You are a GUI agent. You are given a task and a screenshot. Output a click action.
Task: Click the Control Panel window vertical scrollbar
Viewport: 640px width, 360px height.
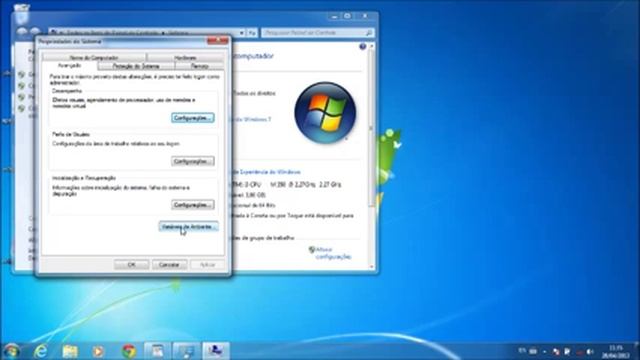(x=371, y=157)
